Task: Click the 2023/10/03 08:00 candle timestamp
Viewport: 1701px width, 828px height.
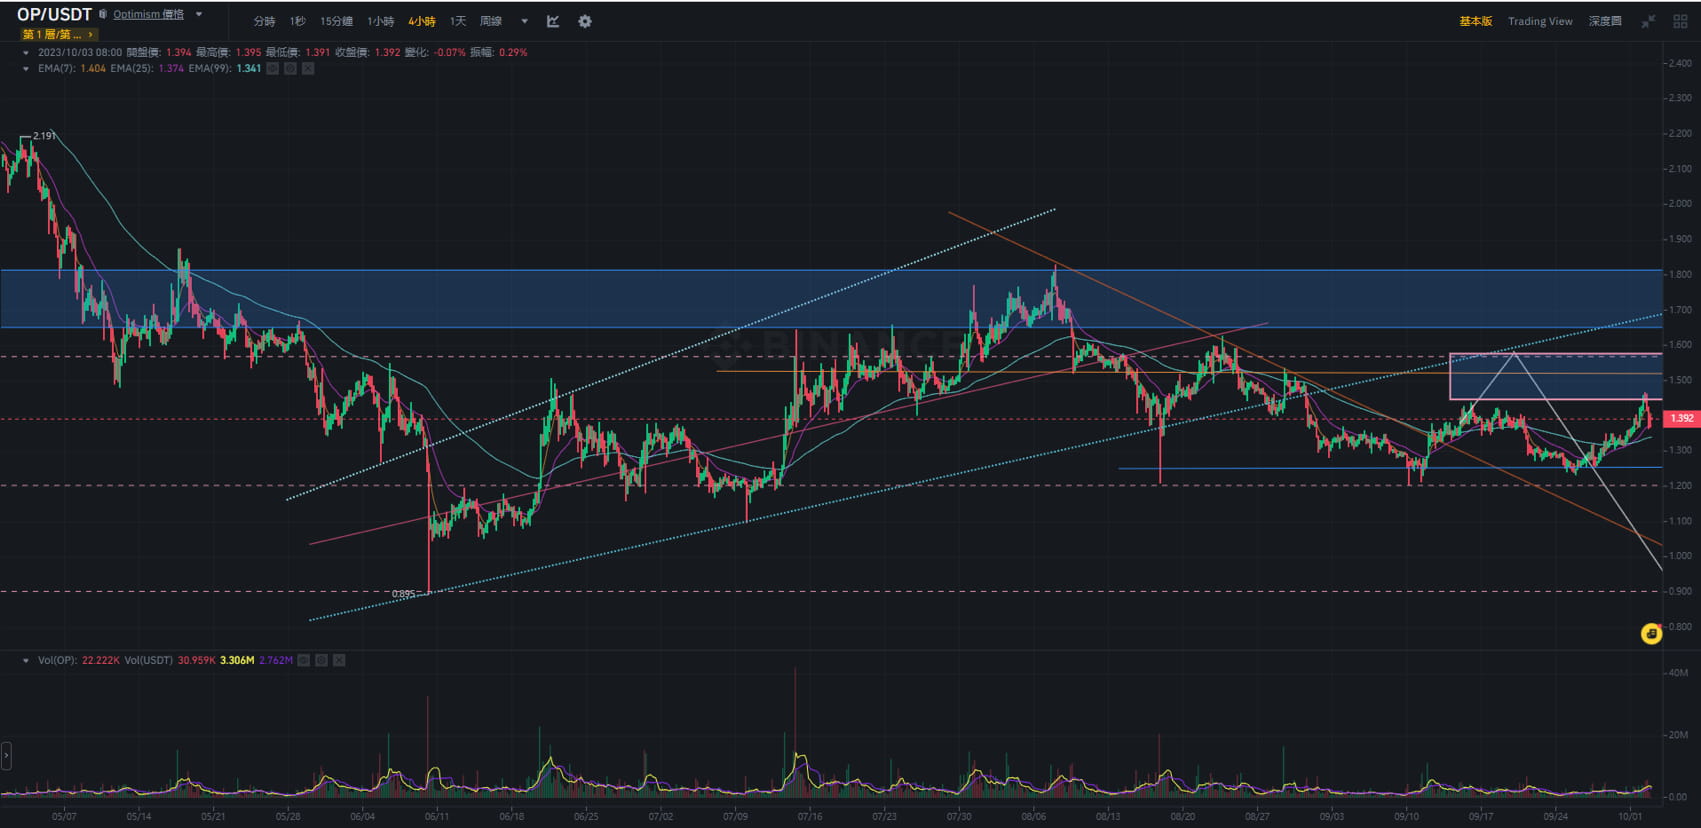Action: [x=80, y=52]
